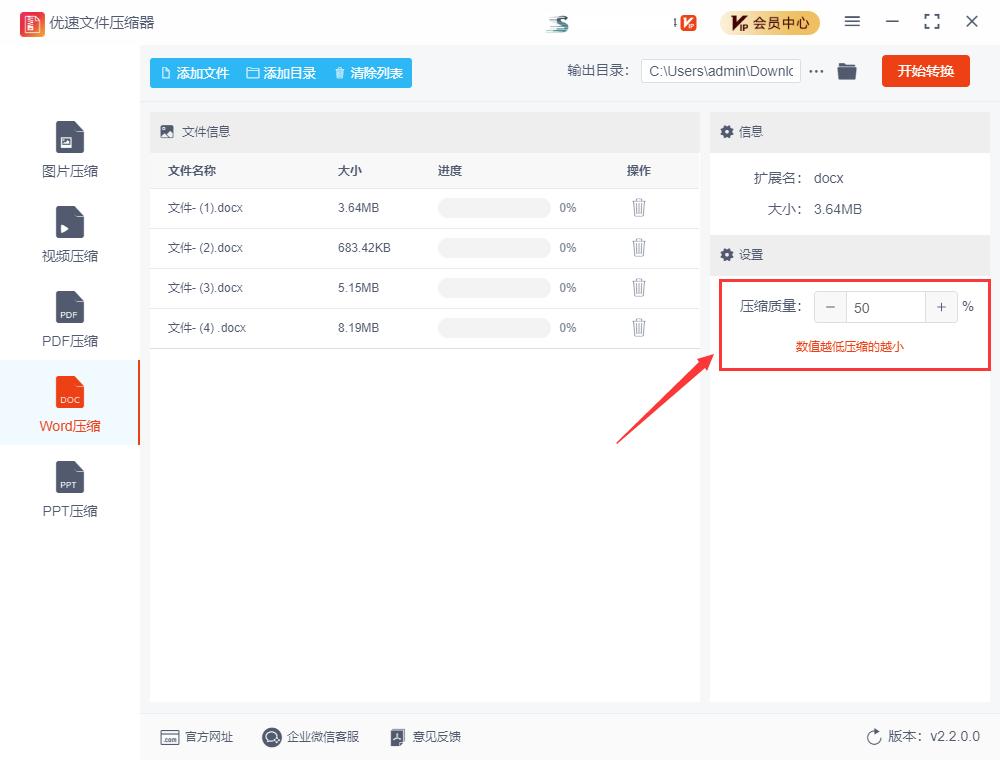
Task: Click the refresh icon beside version v2.2.0.0
Action: pos(871,737)
